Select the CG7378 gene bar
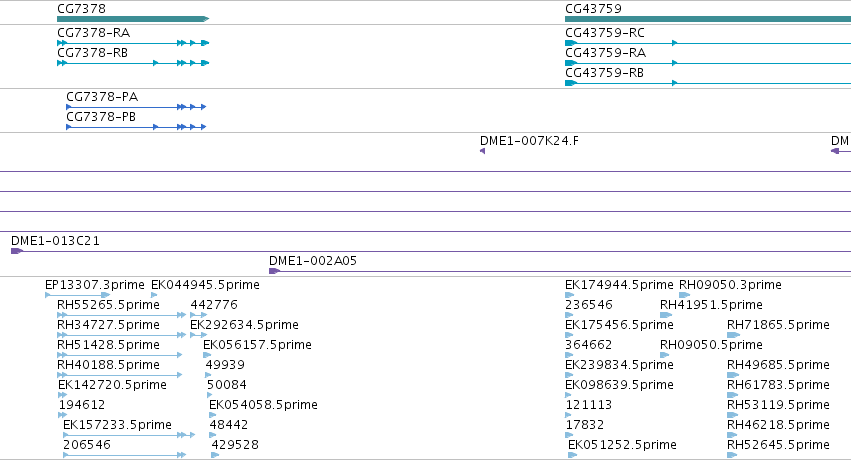The width and height of the screenshot is (851, 460). pos(133,19)
